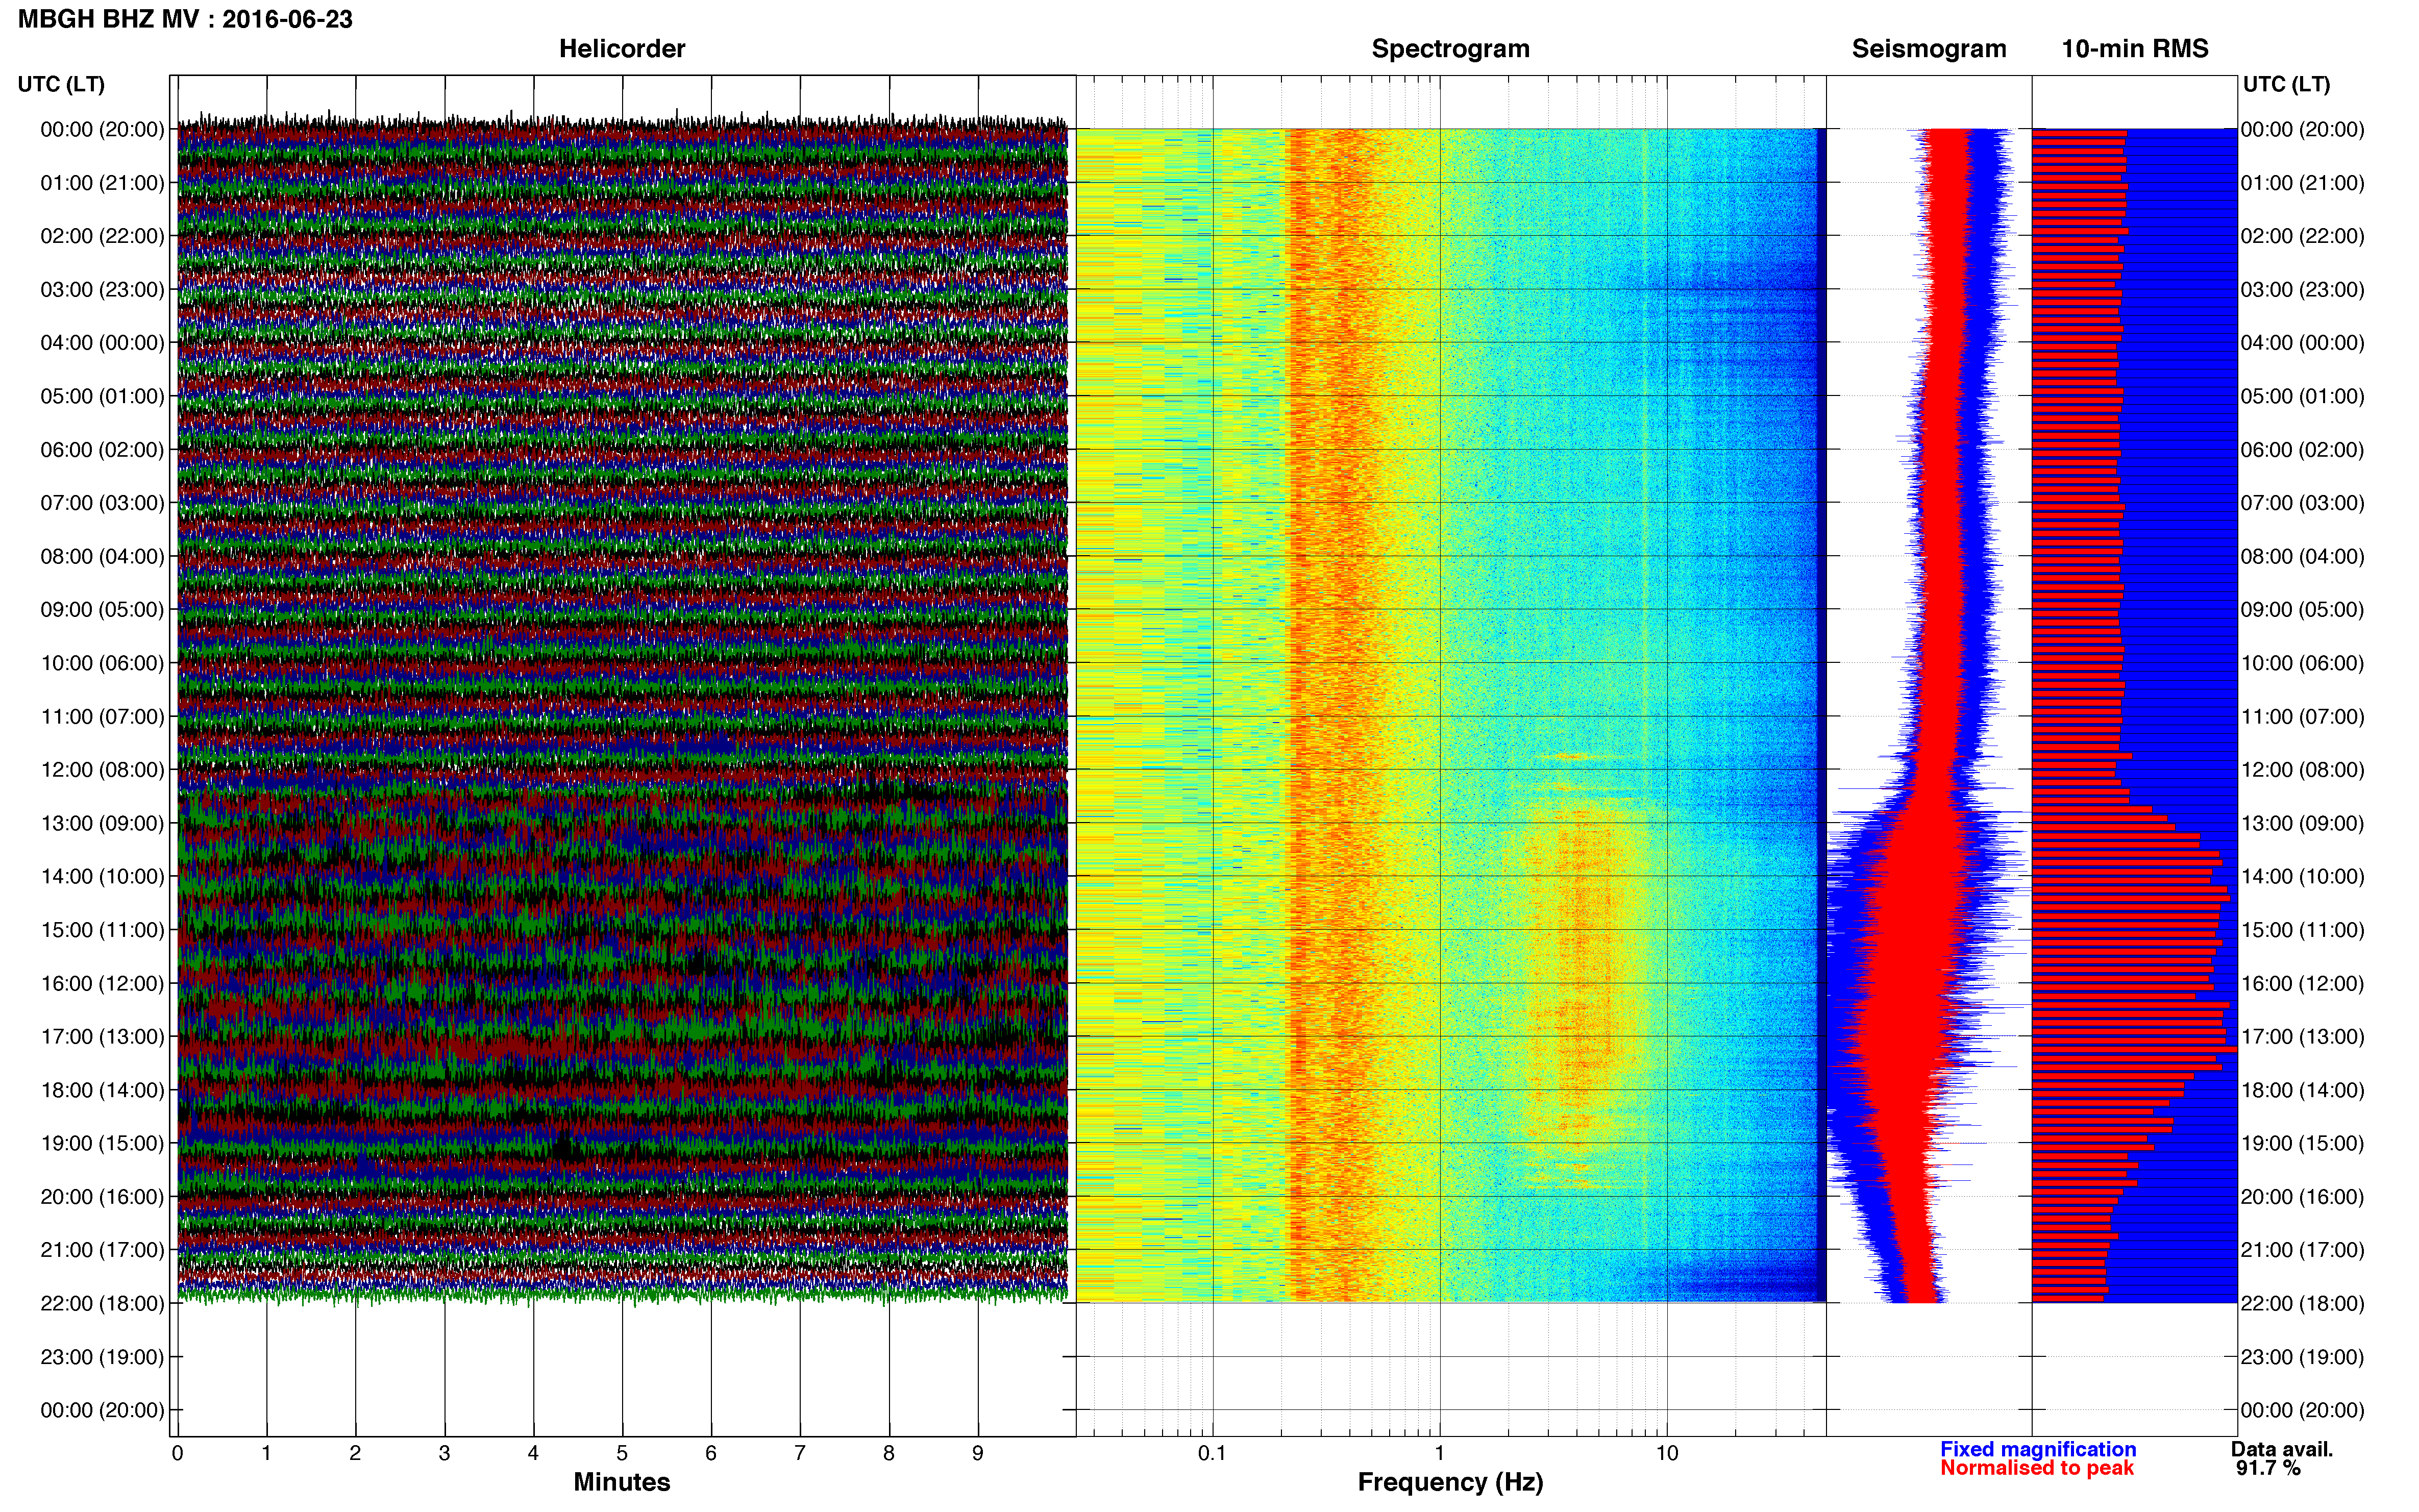
Task: Click left time label 02:00 (22:00)
Action: click(102, 236)
